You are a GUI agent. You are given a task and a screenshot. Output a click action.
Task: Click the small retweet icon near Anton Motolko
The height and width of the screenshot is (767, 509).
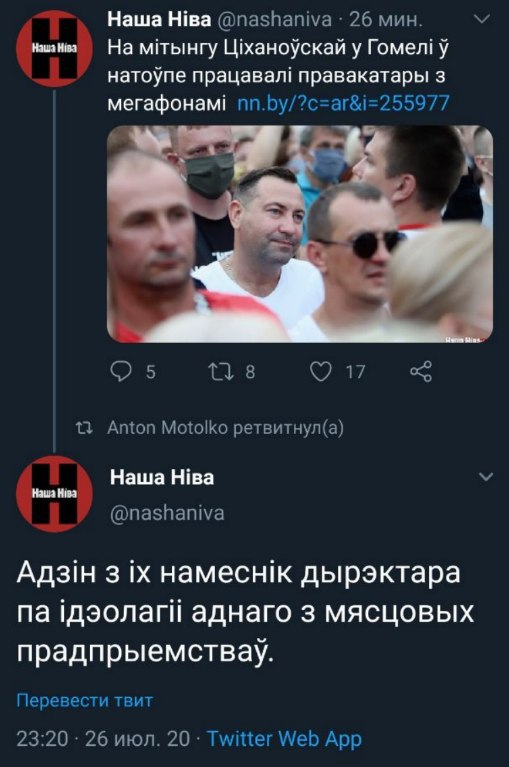click(x=84, y=428)
